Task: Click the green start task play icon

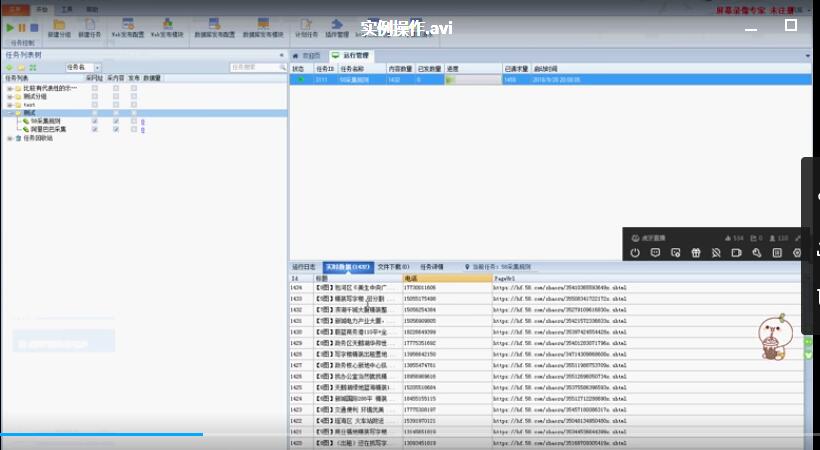Action: [10, 27]
